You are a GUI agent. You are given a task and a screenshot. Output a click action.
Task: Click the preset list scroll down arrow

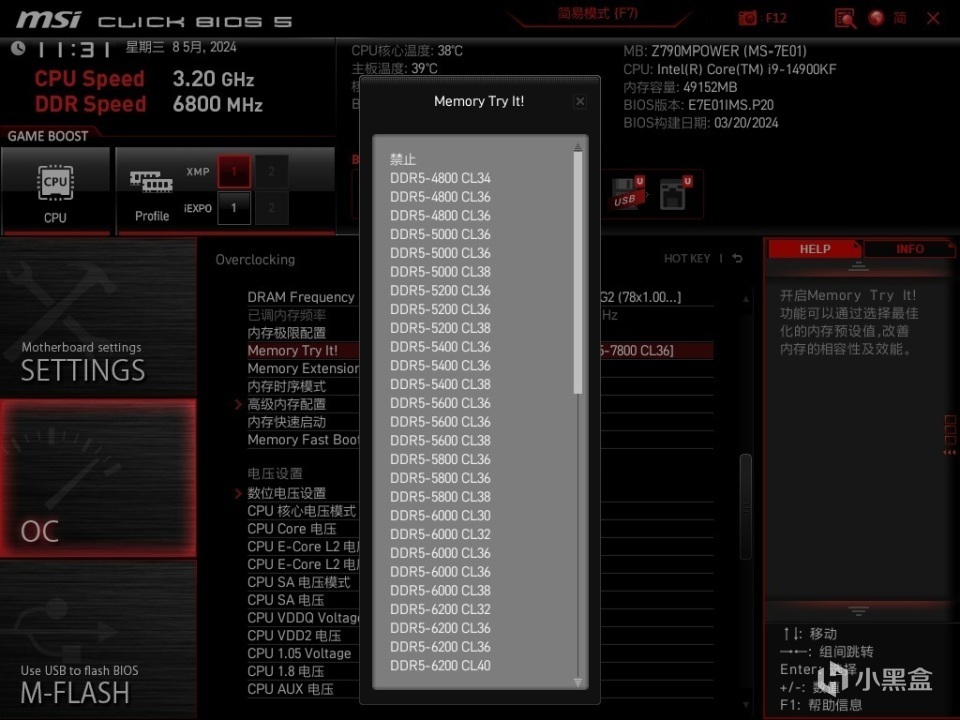pos(577,682)
